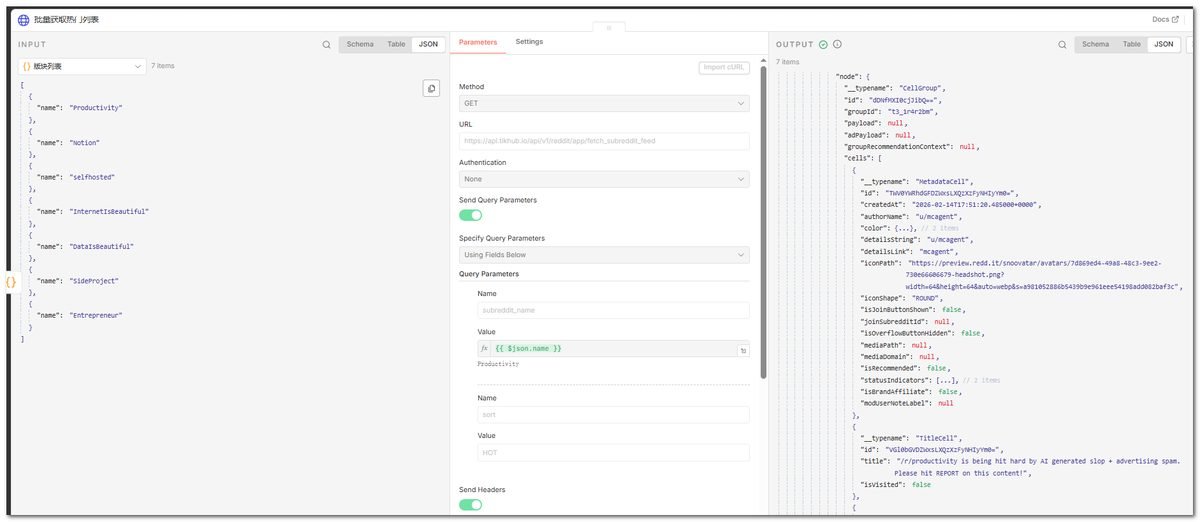Click the HOT Value field

coord(613,452)
